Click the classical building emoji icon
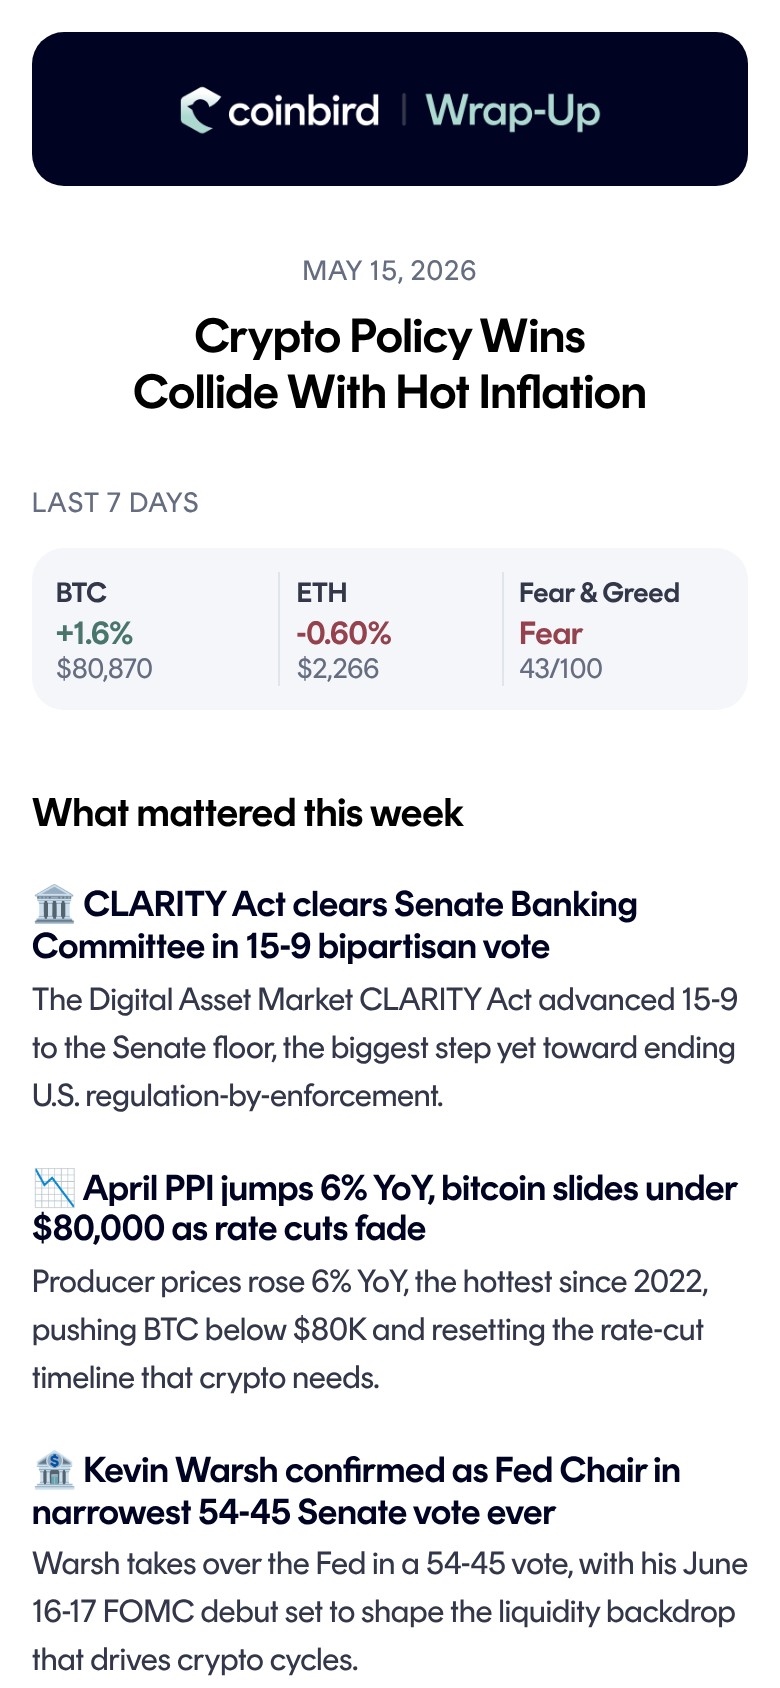The width and height of the screenshot is (780, 1688). [54, 904]
